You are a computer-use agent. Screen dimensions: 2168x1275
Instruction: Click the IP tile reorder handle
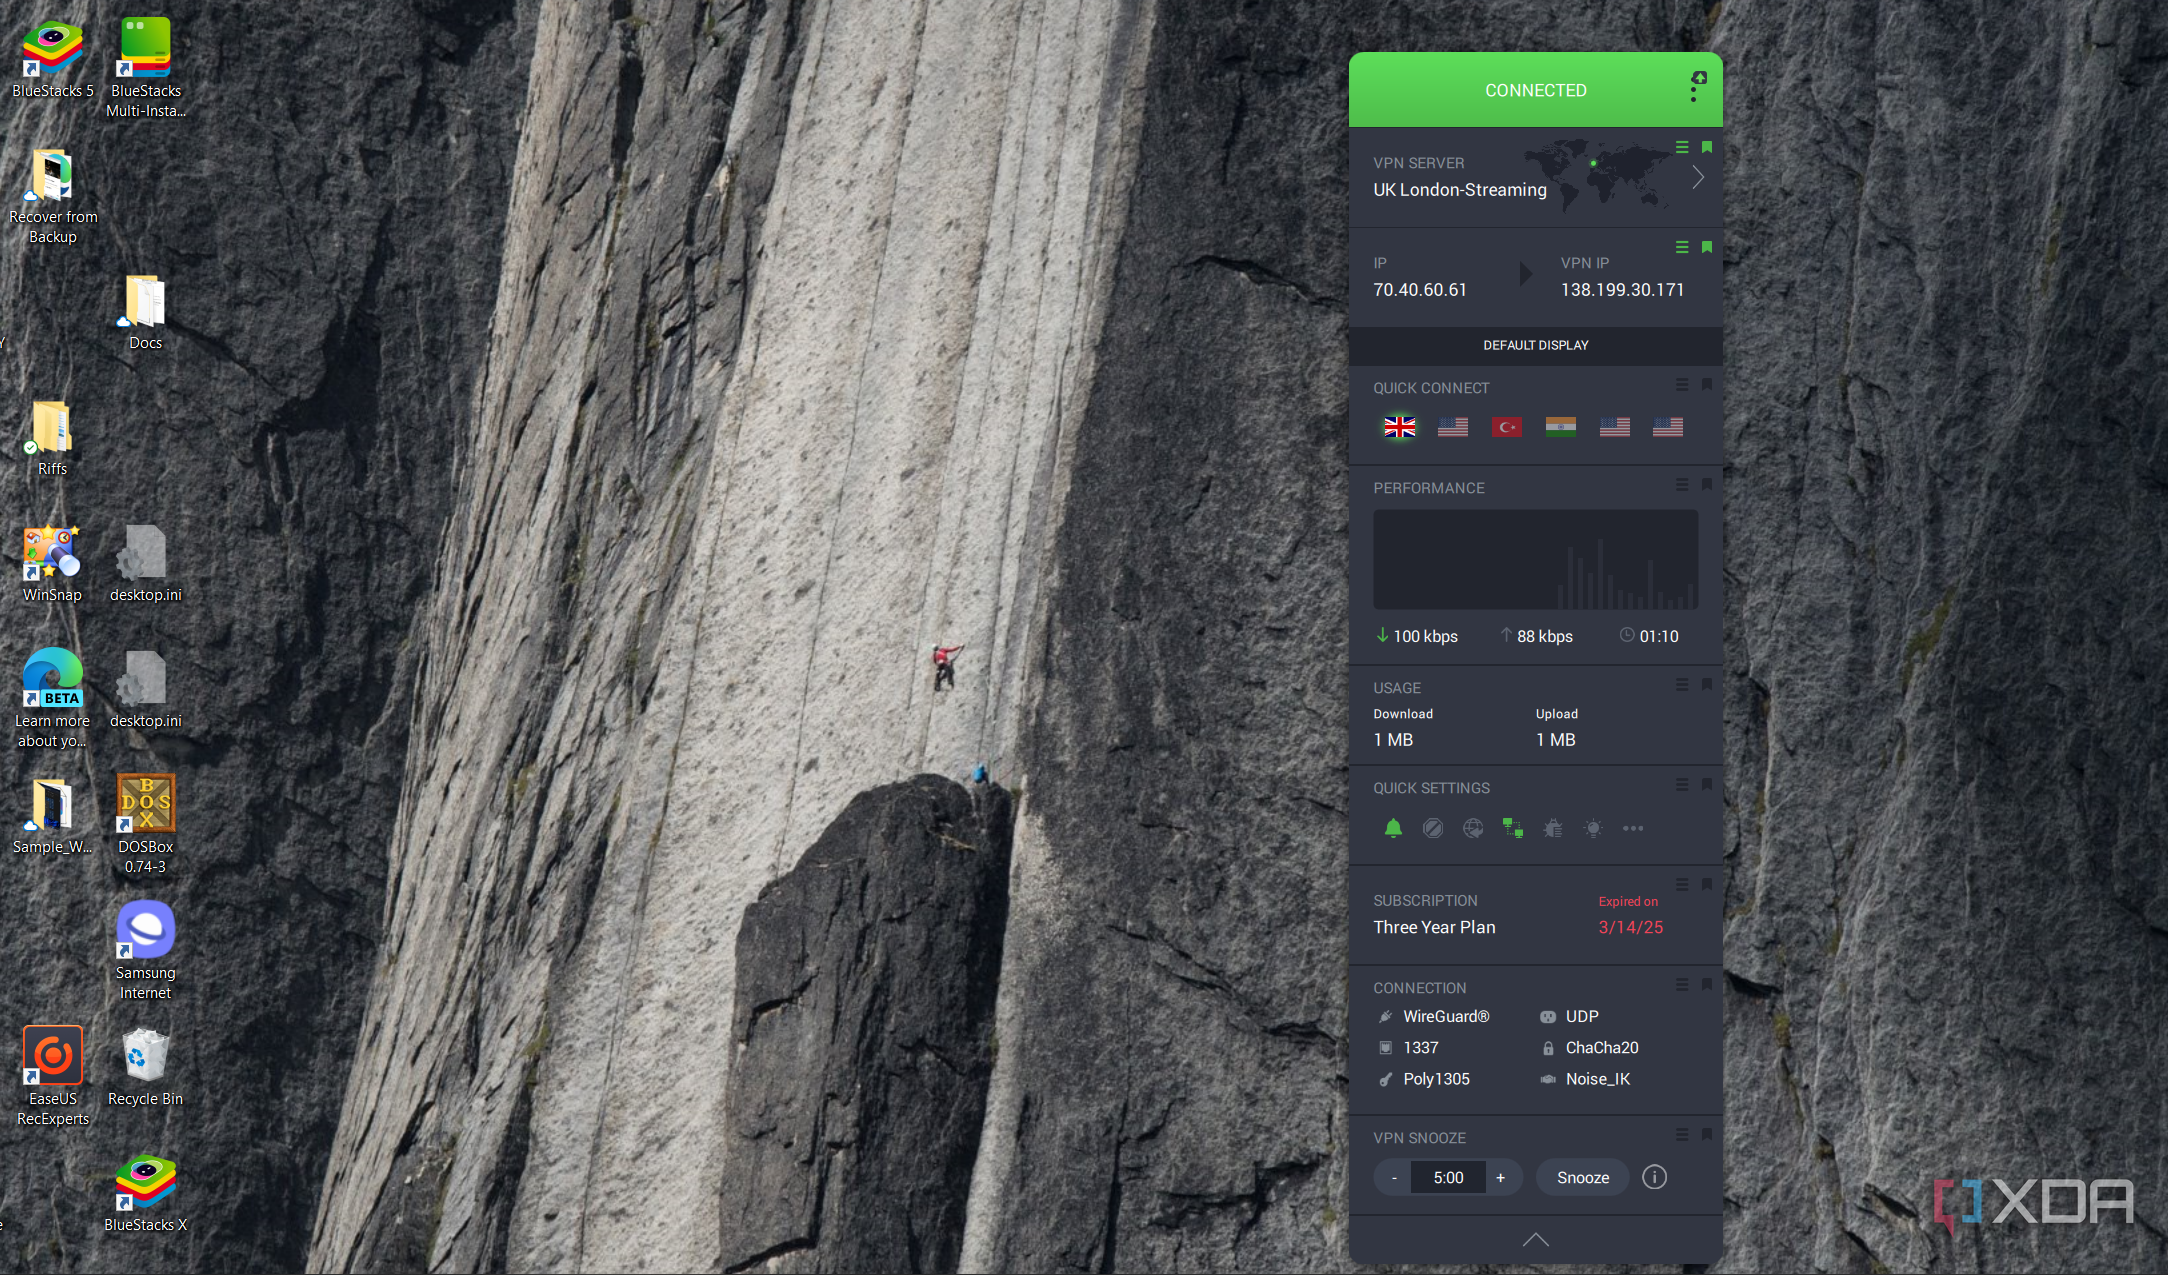pos(1682,247)
